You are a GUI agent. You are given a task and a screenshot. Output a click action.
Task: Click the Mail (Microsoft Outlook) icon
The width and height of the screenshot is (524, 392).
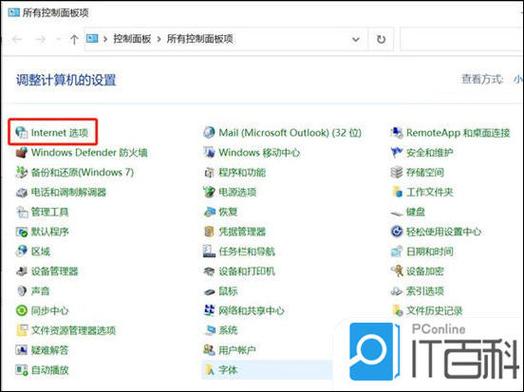point(209,133)
